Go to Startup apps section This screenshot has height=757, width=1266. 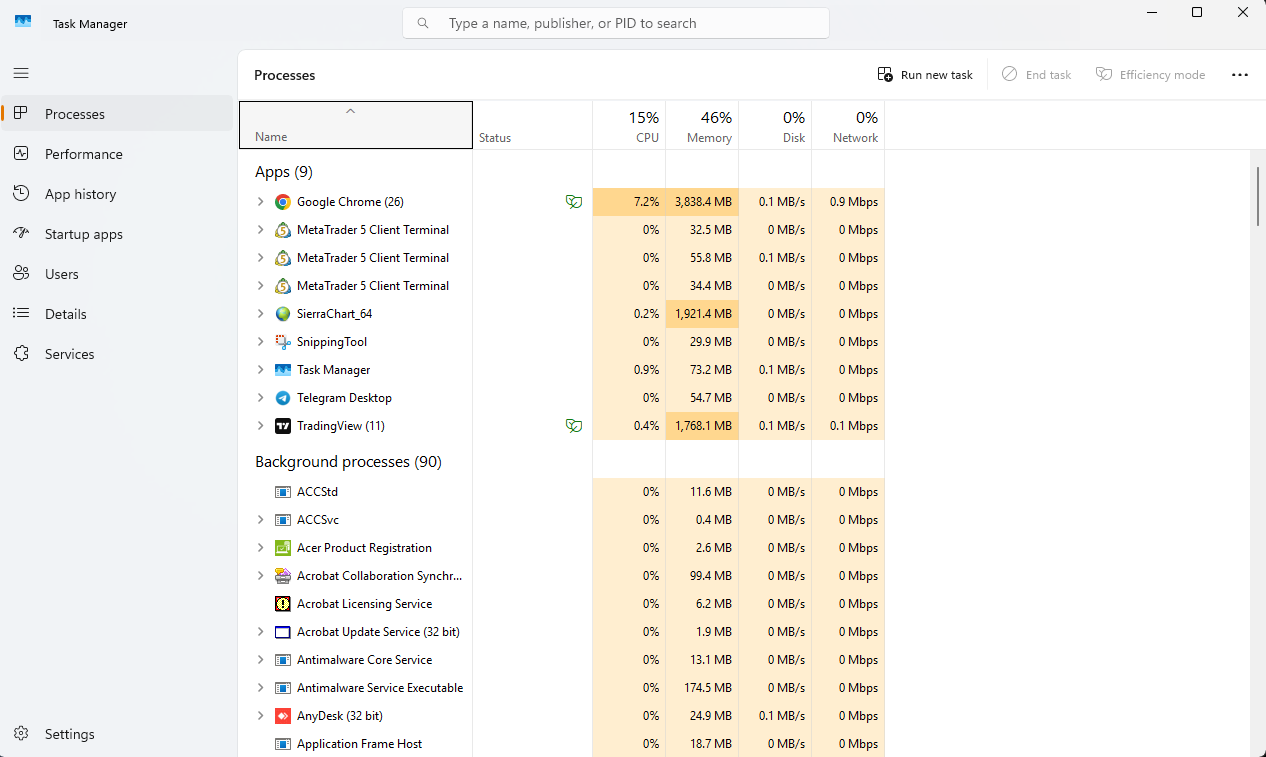coord(84,234)
